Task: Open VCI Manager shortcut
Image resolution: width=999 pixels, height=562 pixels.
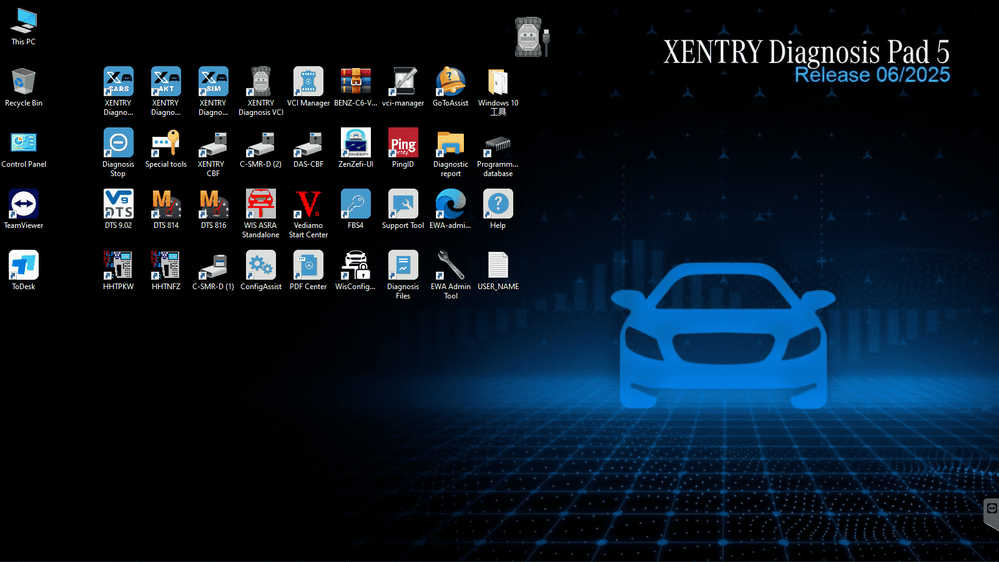Action: point(308,82)
